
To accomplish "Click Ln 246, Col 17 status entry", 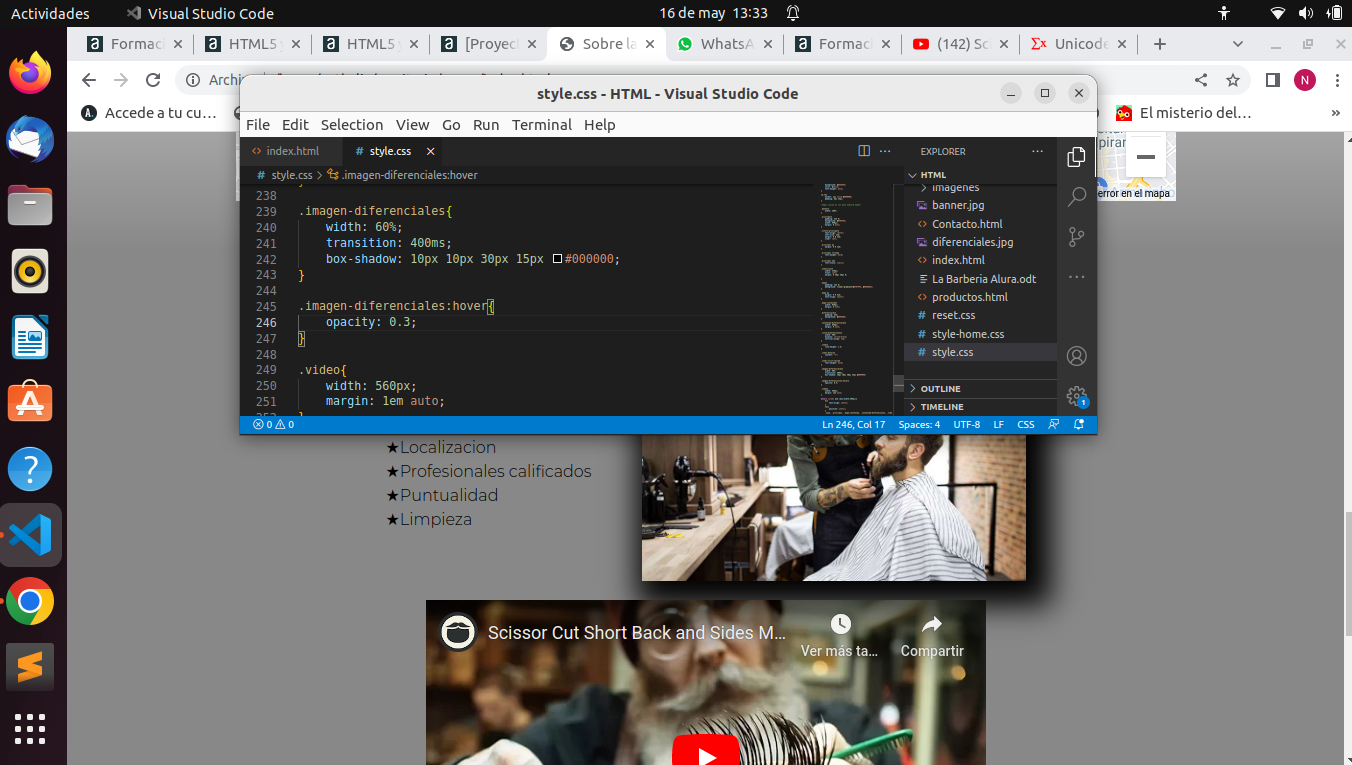I will (x=853, y=425).
